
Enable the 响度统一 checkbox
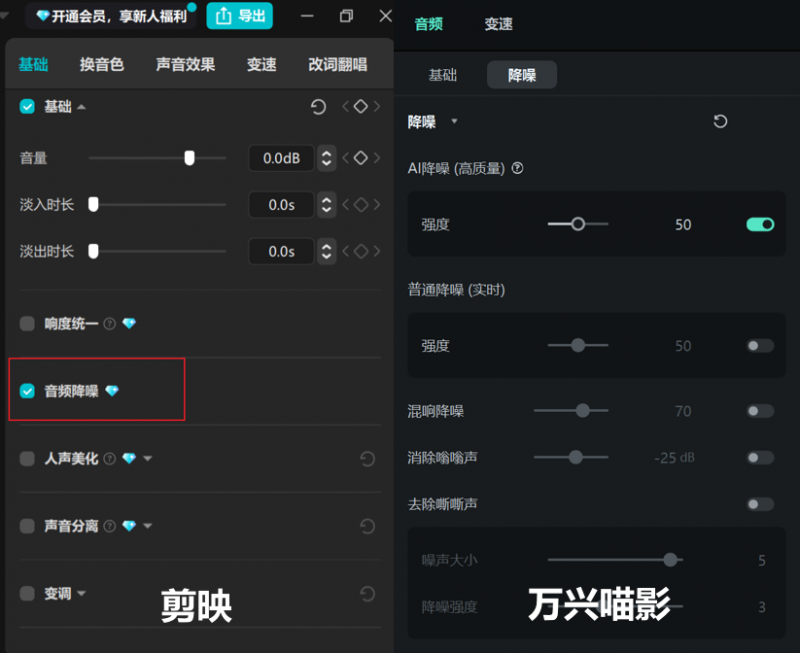coord(27,324)
